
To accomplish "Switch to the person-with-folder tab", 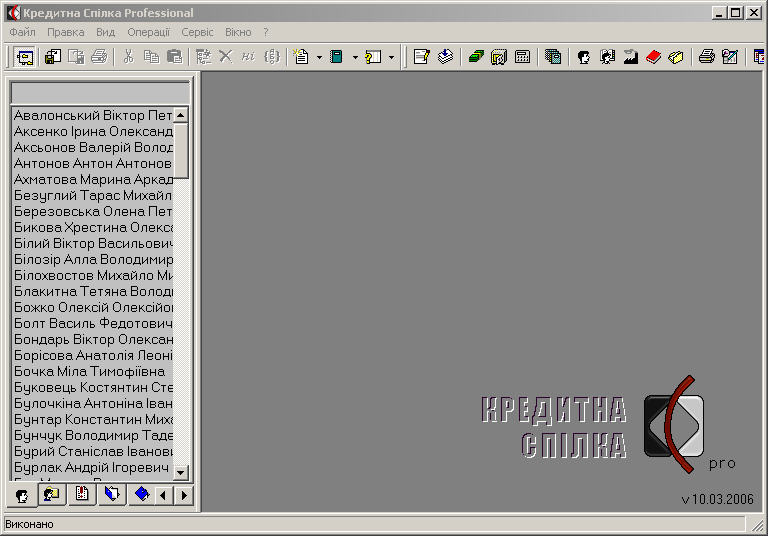I will coord(51,494).
